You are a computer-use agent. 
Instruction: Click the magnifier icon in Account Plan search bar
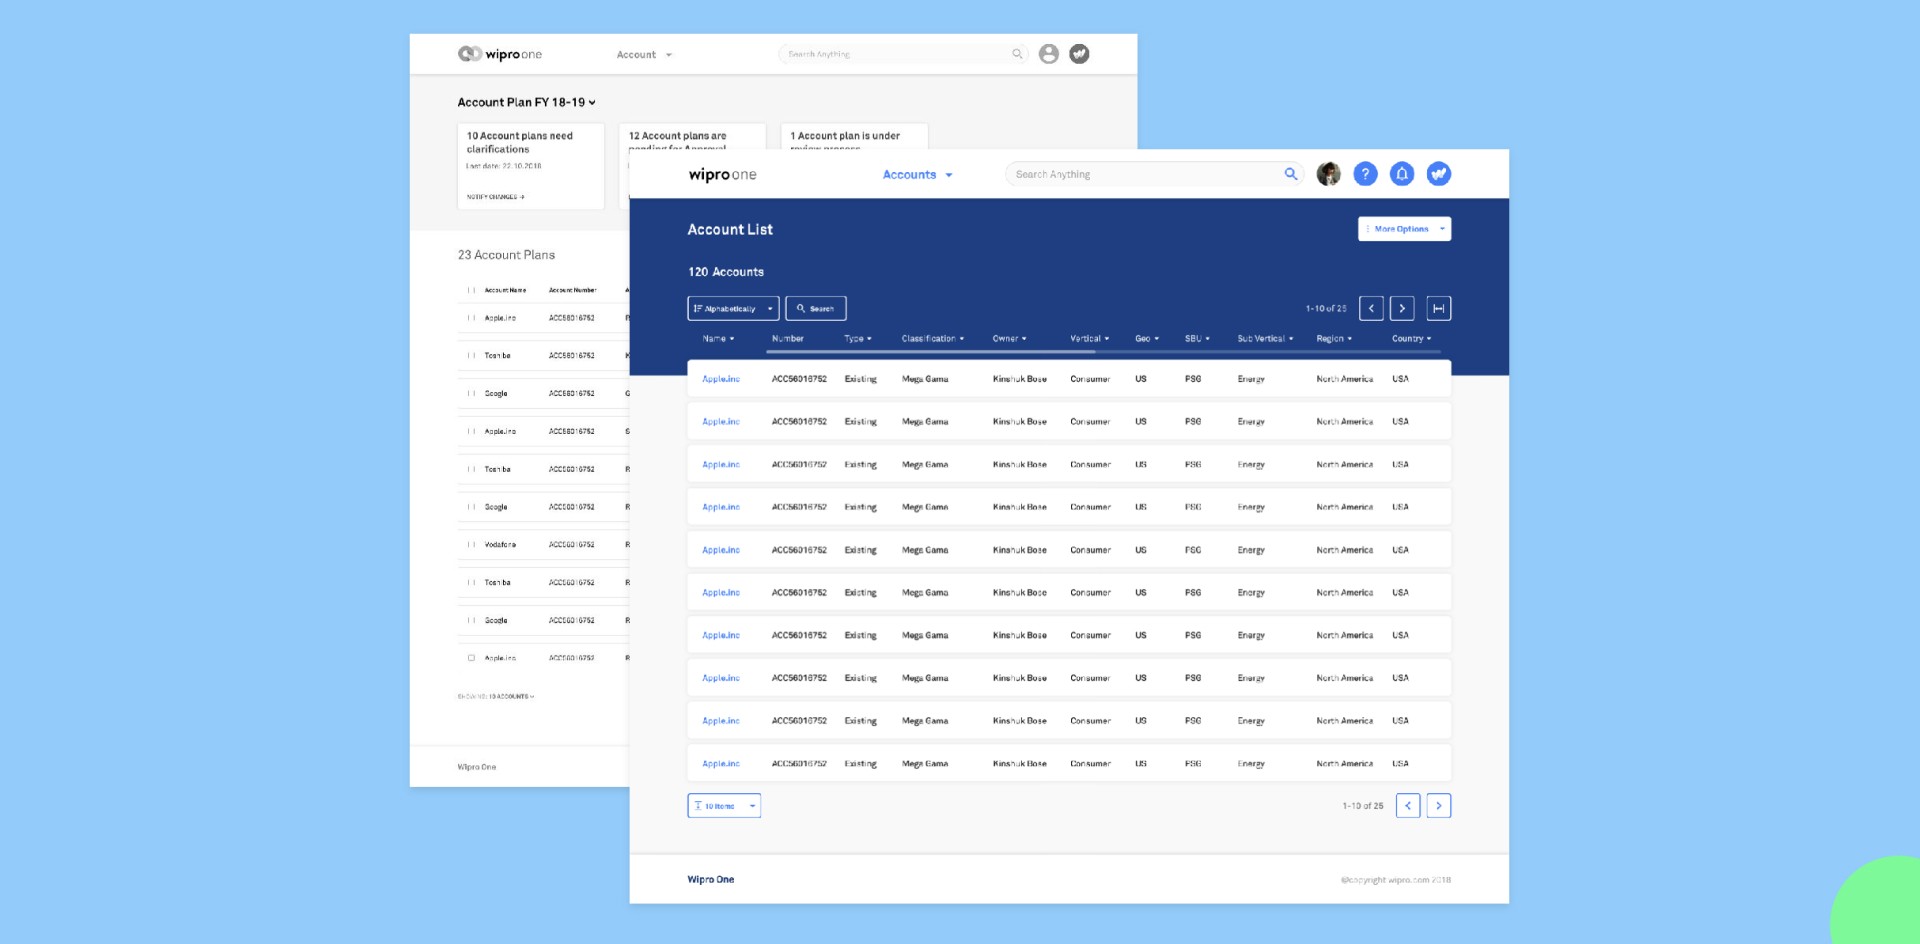1017,54
